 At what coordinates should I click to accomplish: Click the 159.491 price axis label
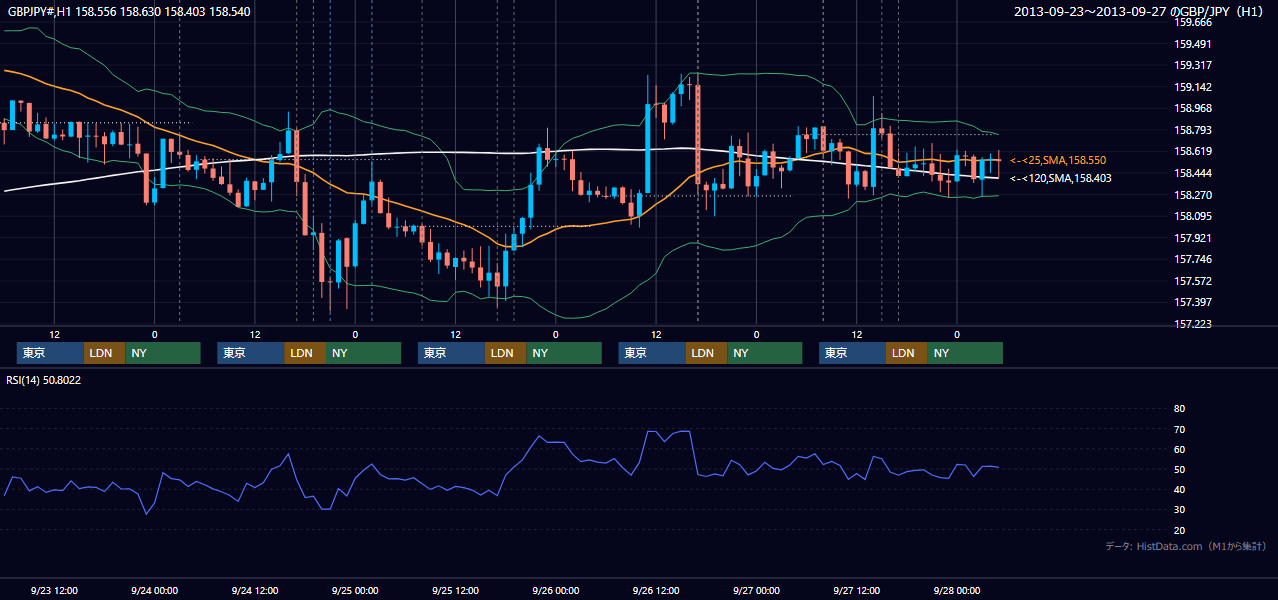click(1193, 44)
